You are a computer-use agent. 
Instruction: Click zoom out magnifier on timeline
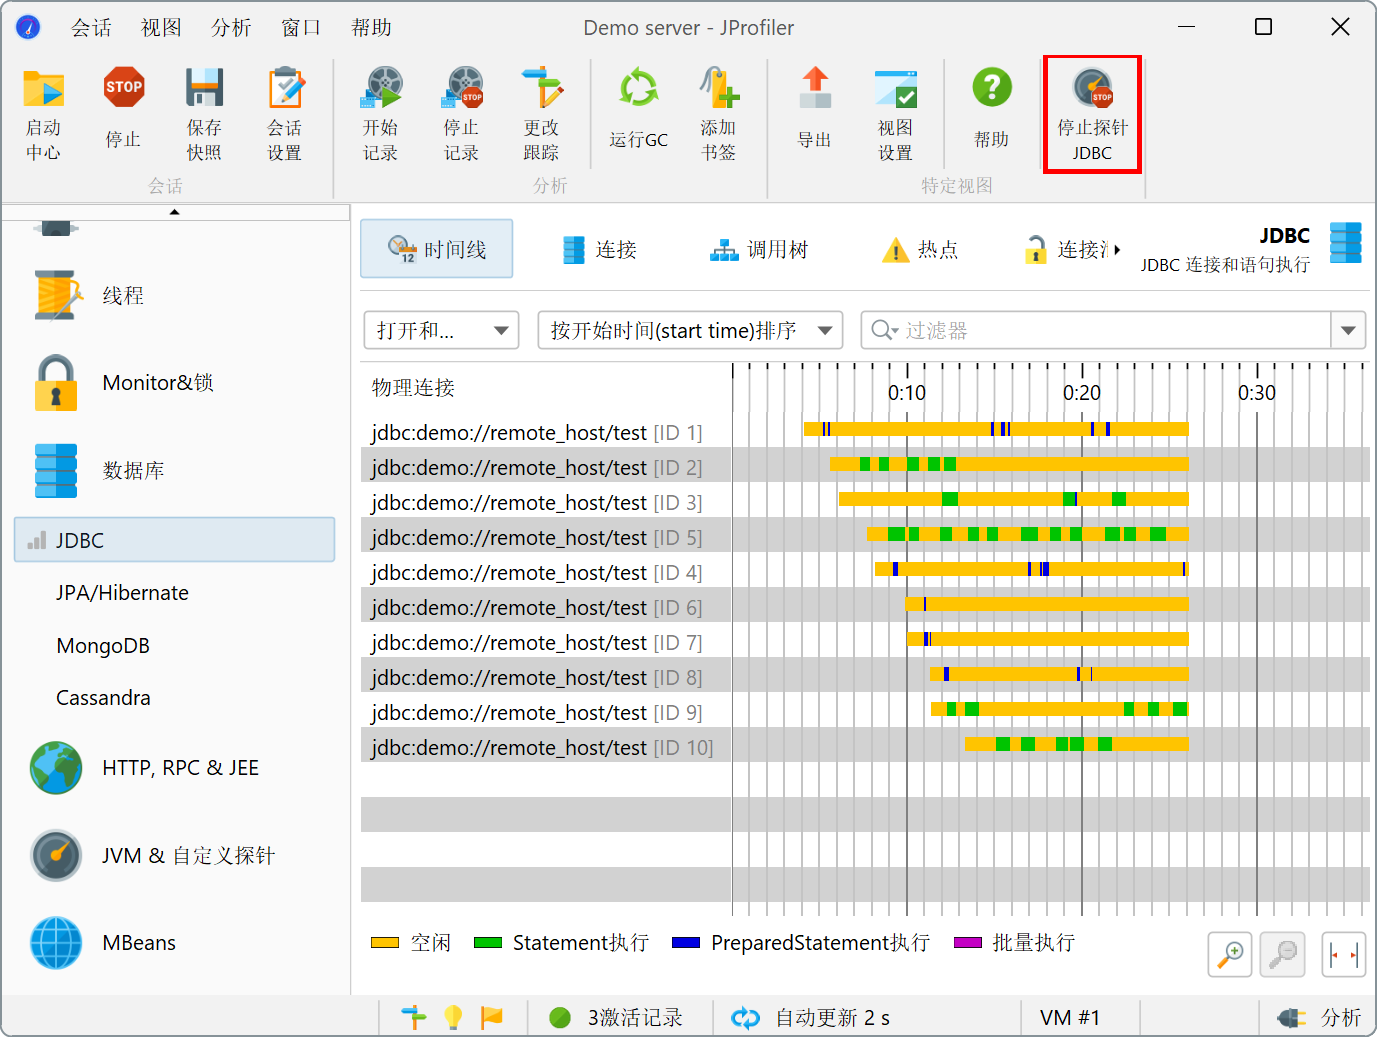click(1282, 954)
